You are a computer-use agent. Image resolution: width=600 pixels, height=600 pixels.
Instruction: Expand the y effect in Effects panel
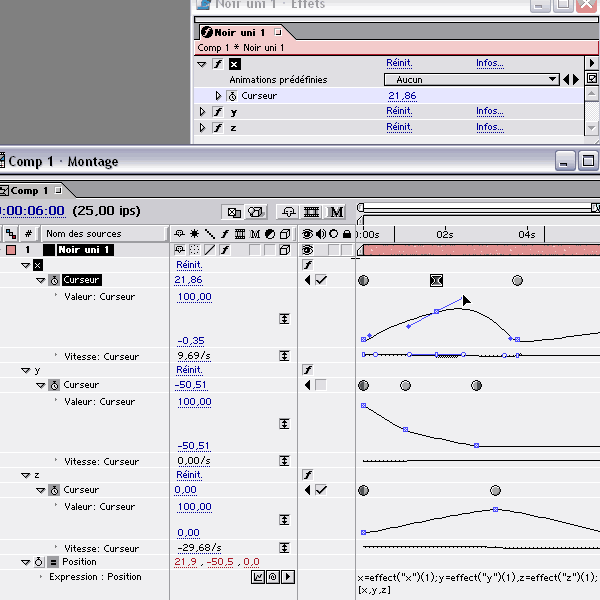click(x=202, y=112)
